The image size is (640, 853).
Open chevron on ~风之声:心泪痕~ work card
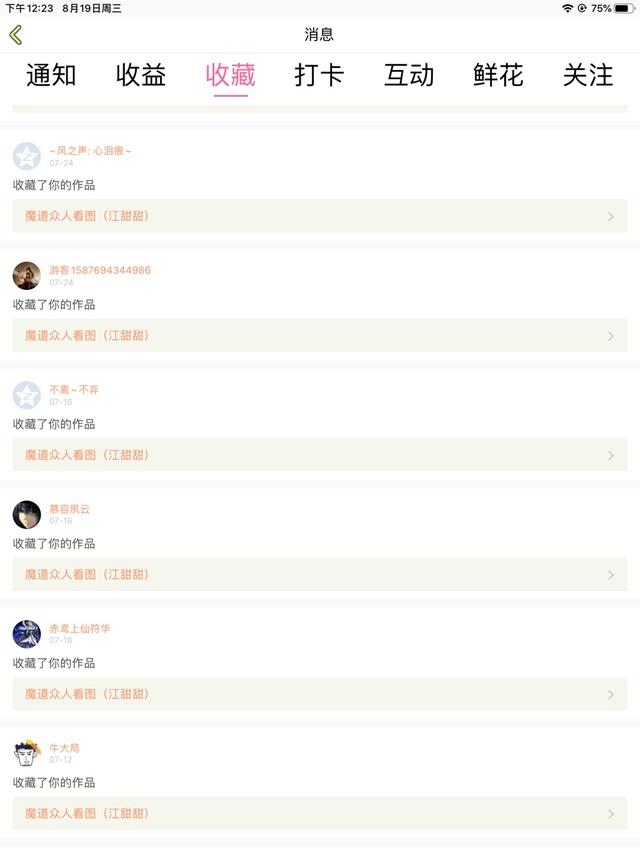[x=611, y=217]
